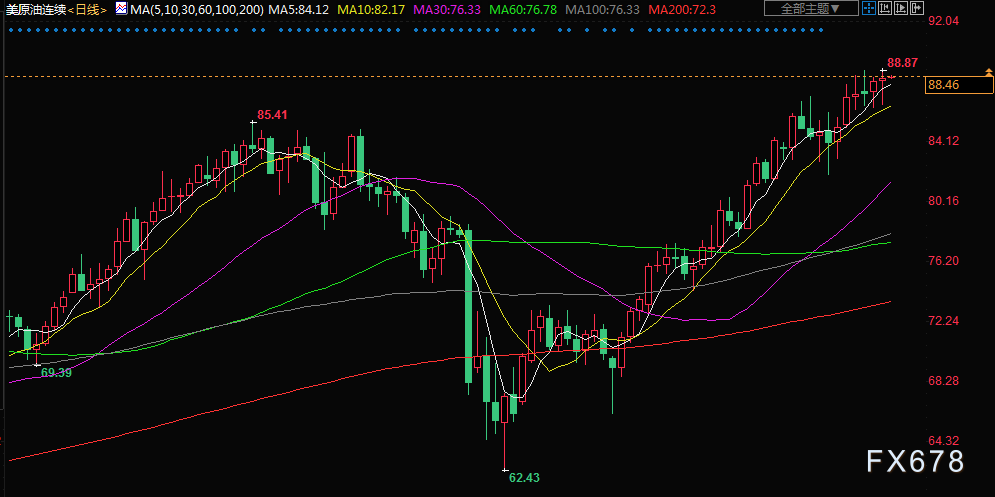The image size is (995, 497).
Task: Click the current price box 88.46
Action: [x=958, y=85]
